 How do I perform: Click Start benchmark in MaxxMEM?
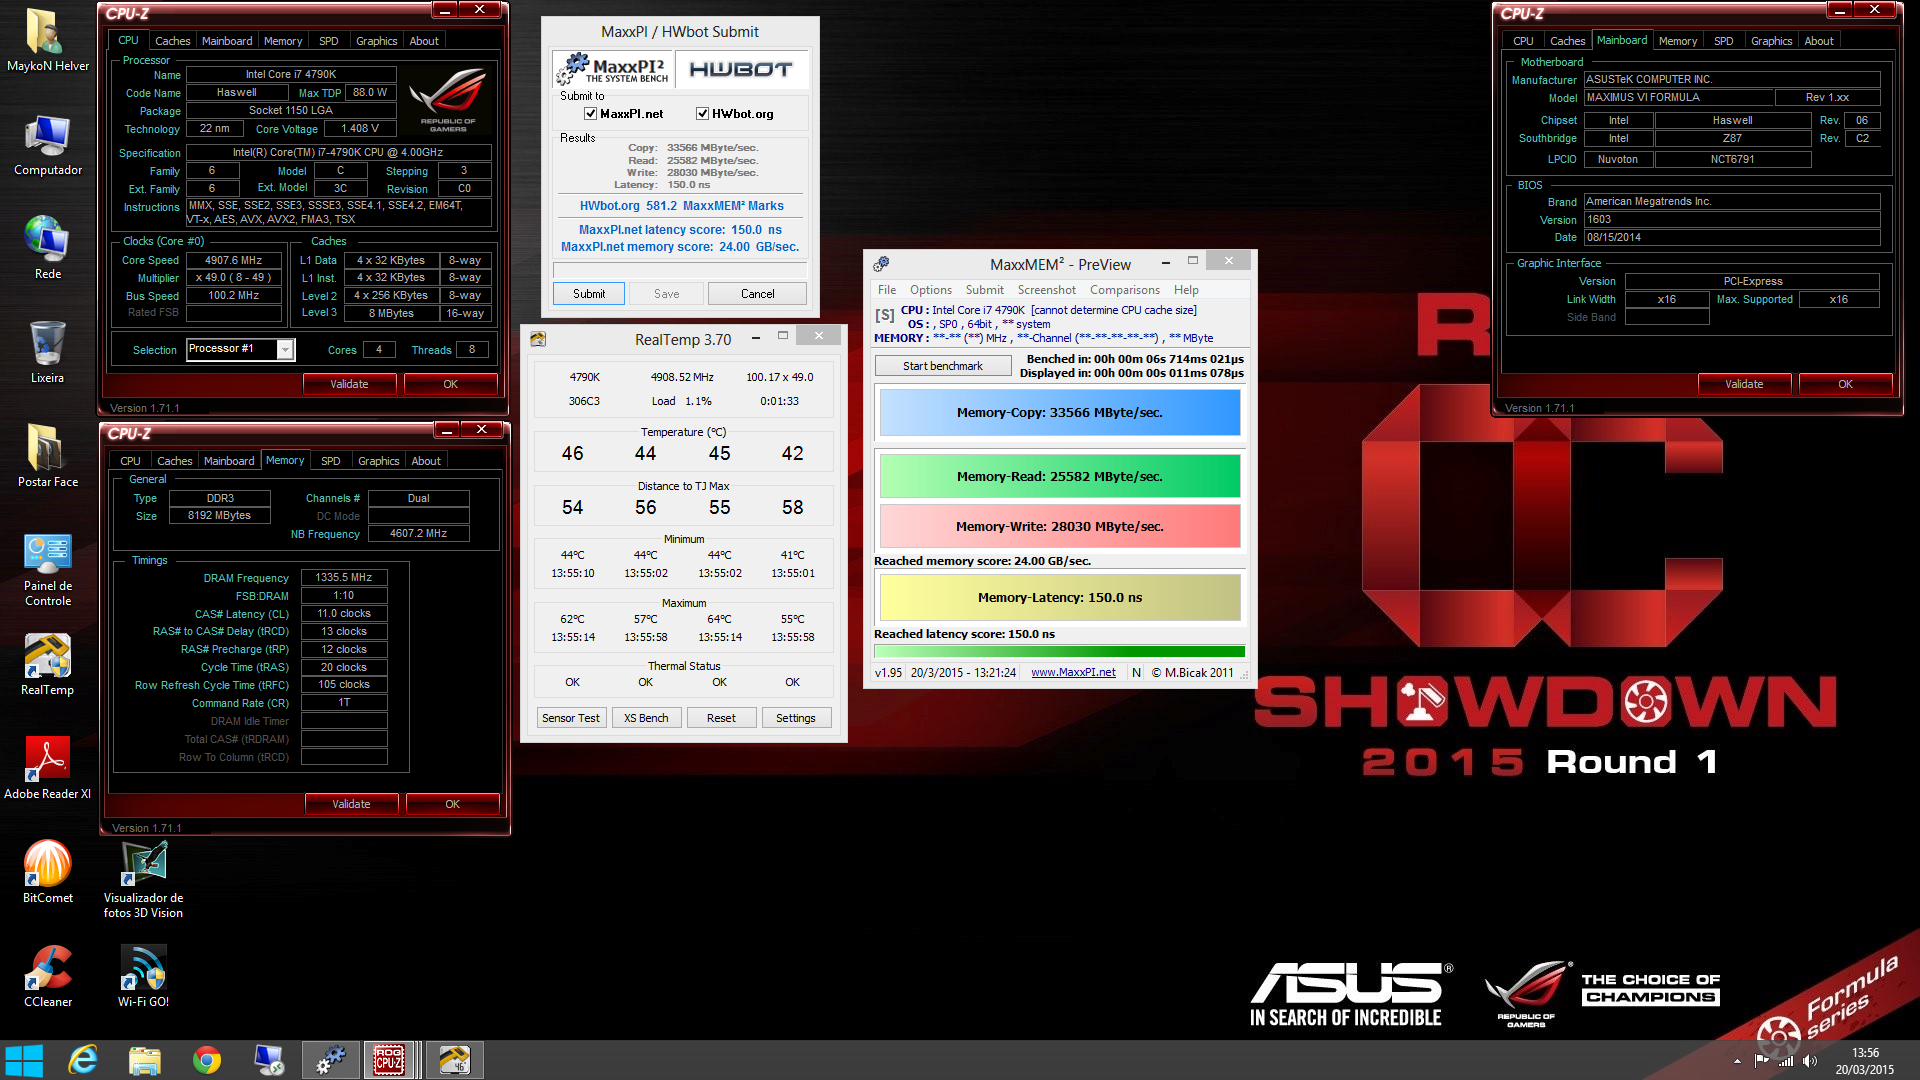point(943,366)
